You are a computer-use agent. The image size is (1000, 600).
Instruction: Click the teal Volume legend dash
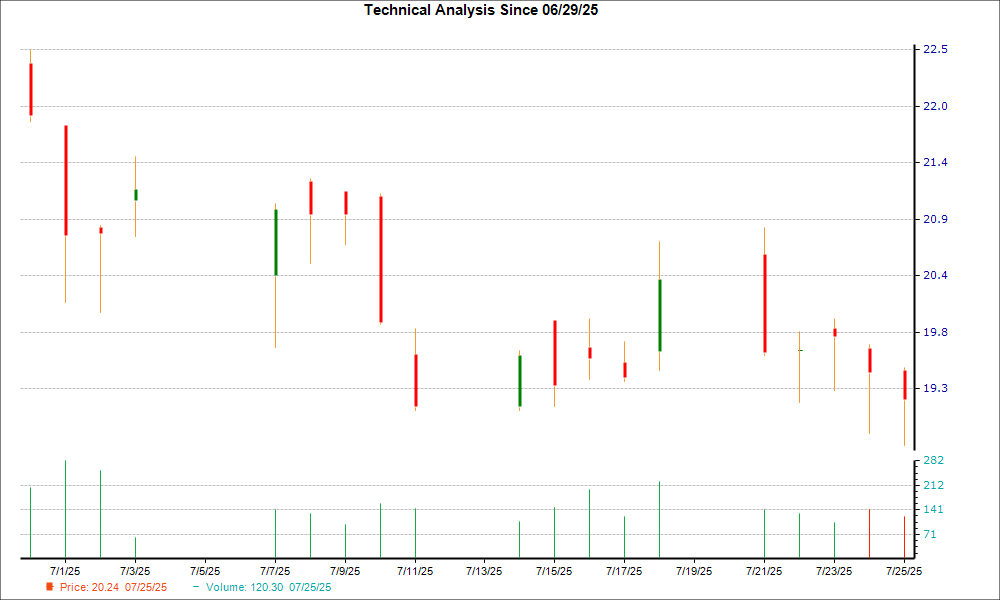196,587
